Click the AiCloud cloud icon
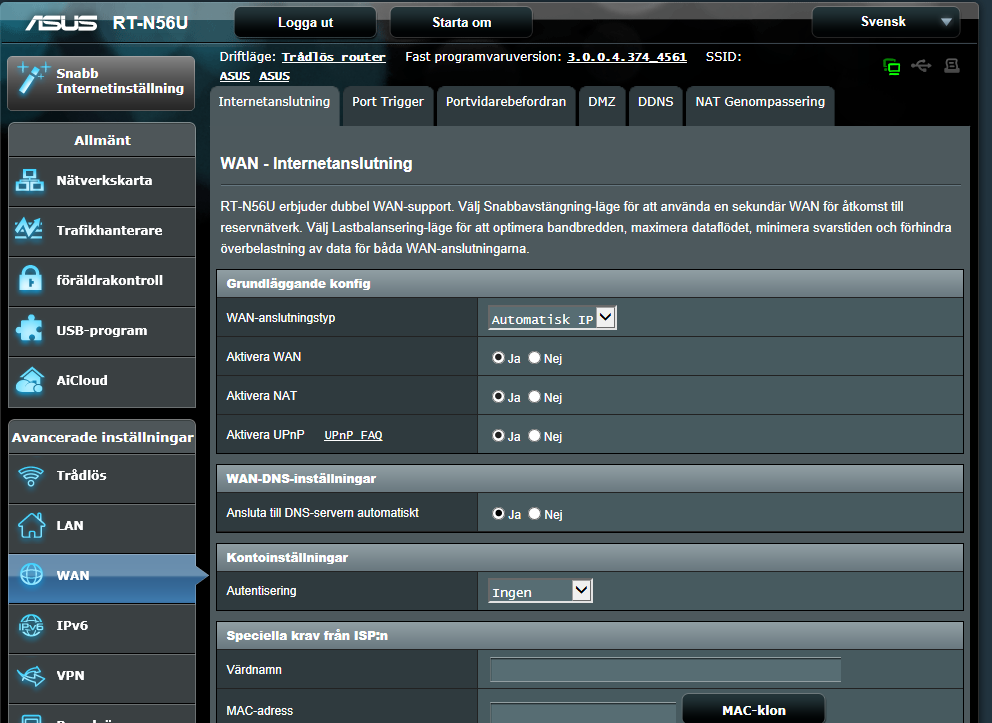992x723 pixels. 30,380
